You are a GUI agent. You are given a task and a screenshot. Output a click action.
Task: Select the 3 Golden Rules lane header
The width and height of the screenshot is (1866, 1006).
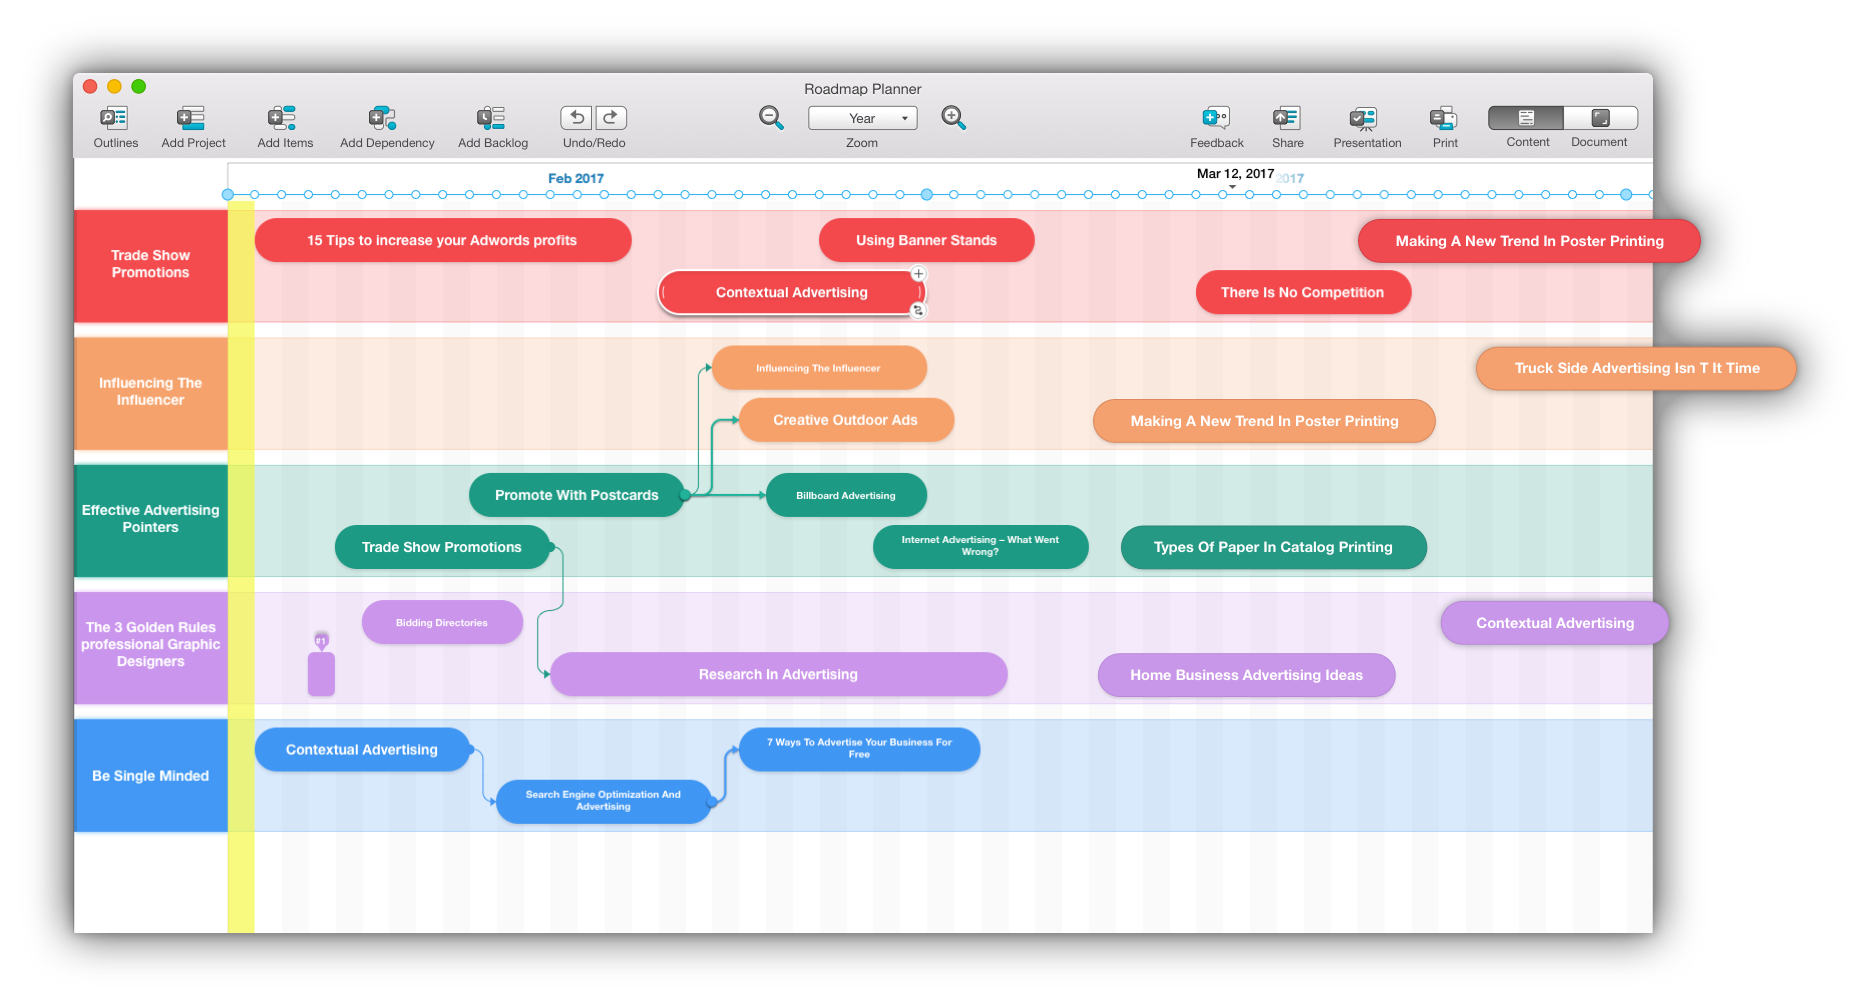click(151, 647)
